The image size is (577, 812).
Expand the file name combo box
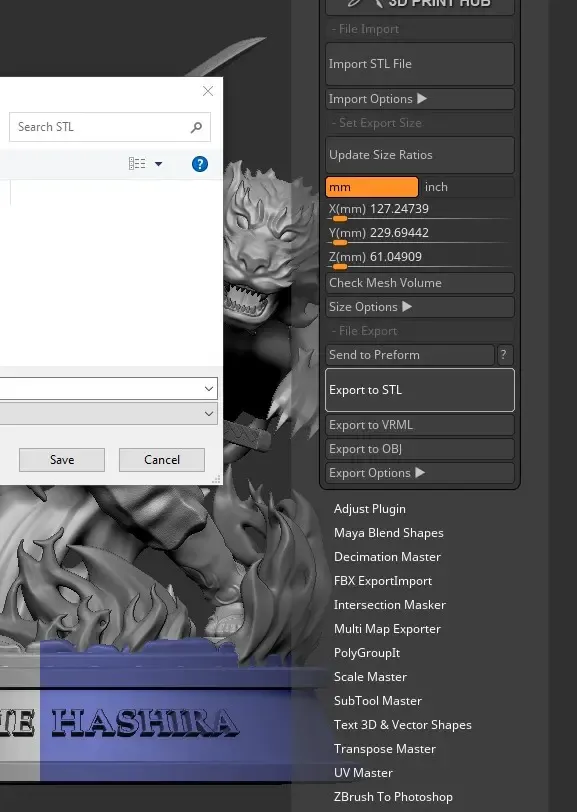209,388
